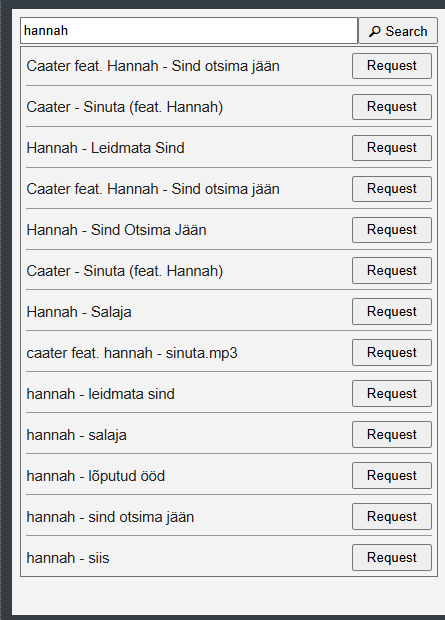Request first 'Caater feat. Hannah - Sind otsima jään'
Viewport: 445px width, 620px height.
coord(392,66)
